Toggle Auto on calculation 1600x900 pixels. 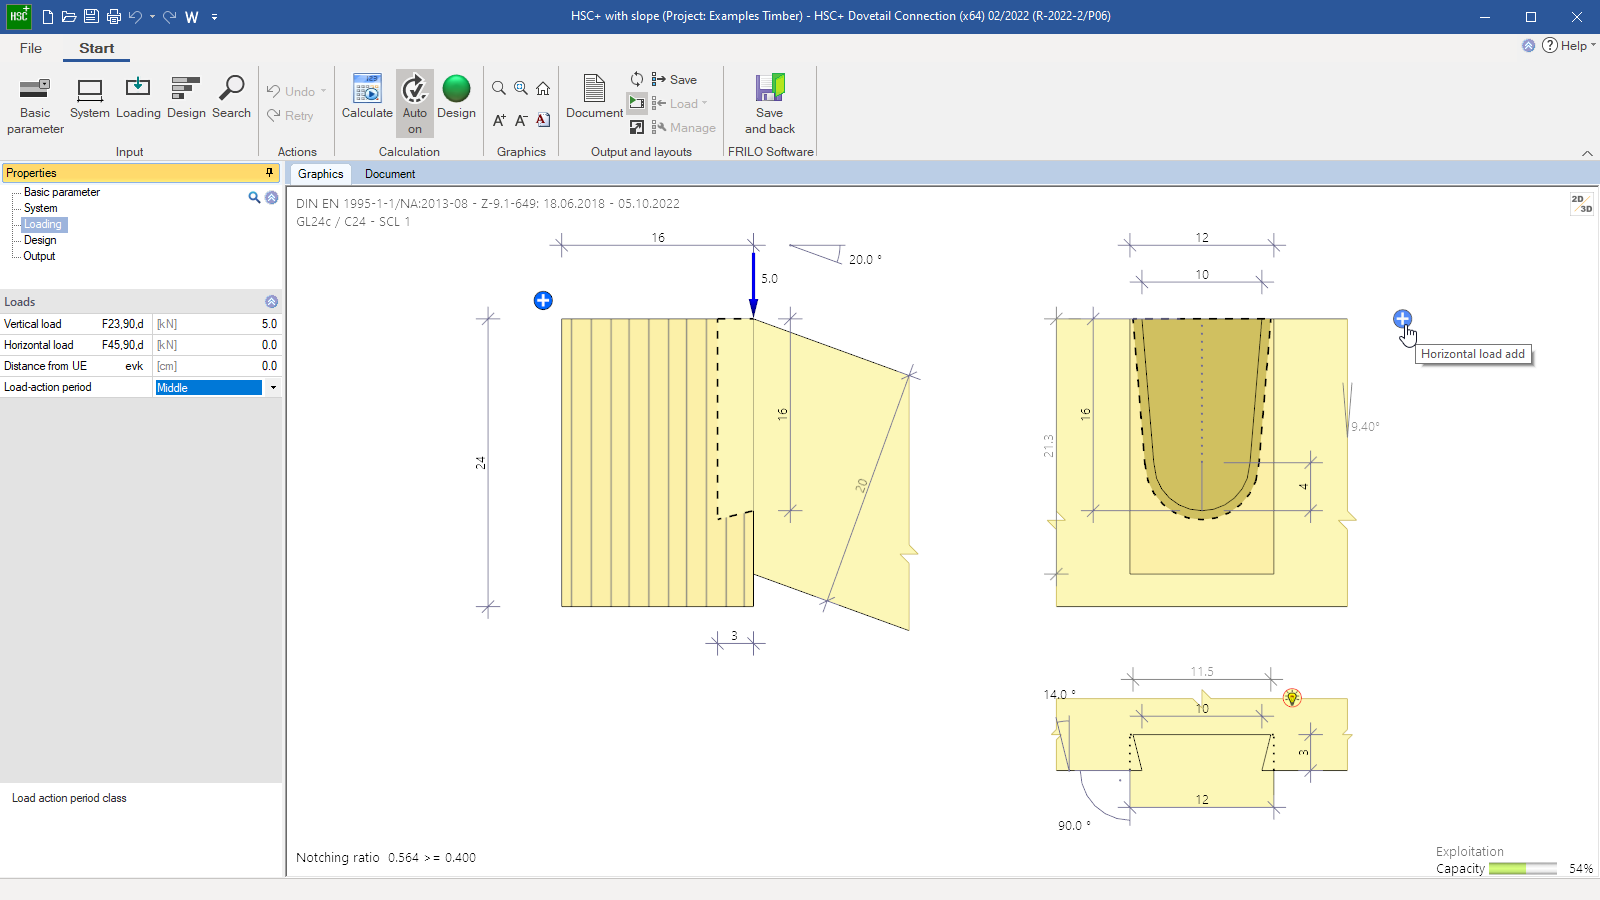point(415,104)
